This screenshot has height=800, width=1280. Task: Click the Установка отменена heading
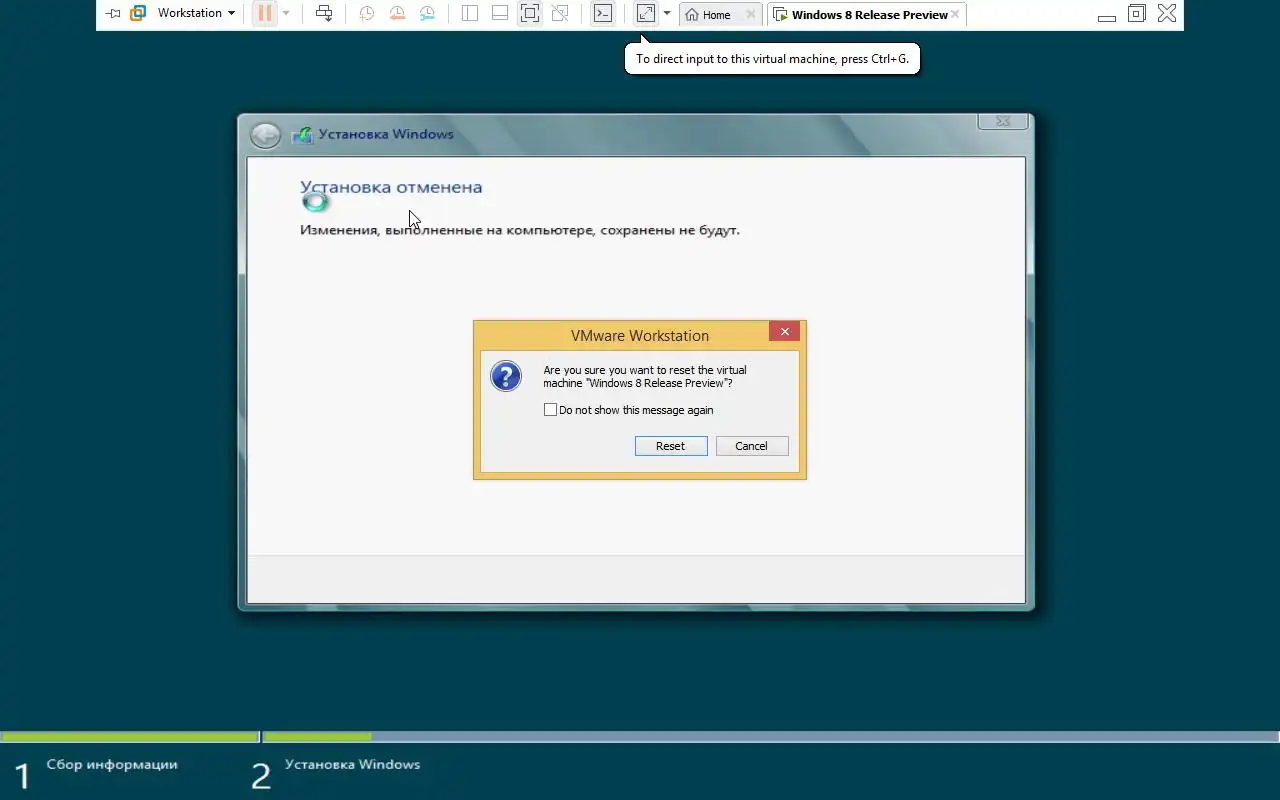(x=391, y=187)
